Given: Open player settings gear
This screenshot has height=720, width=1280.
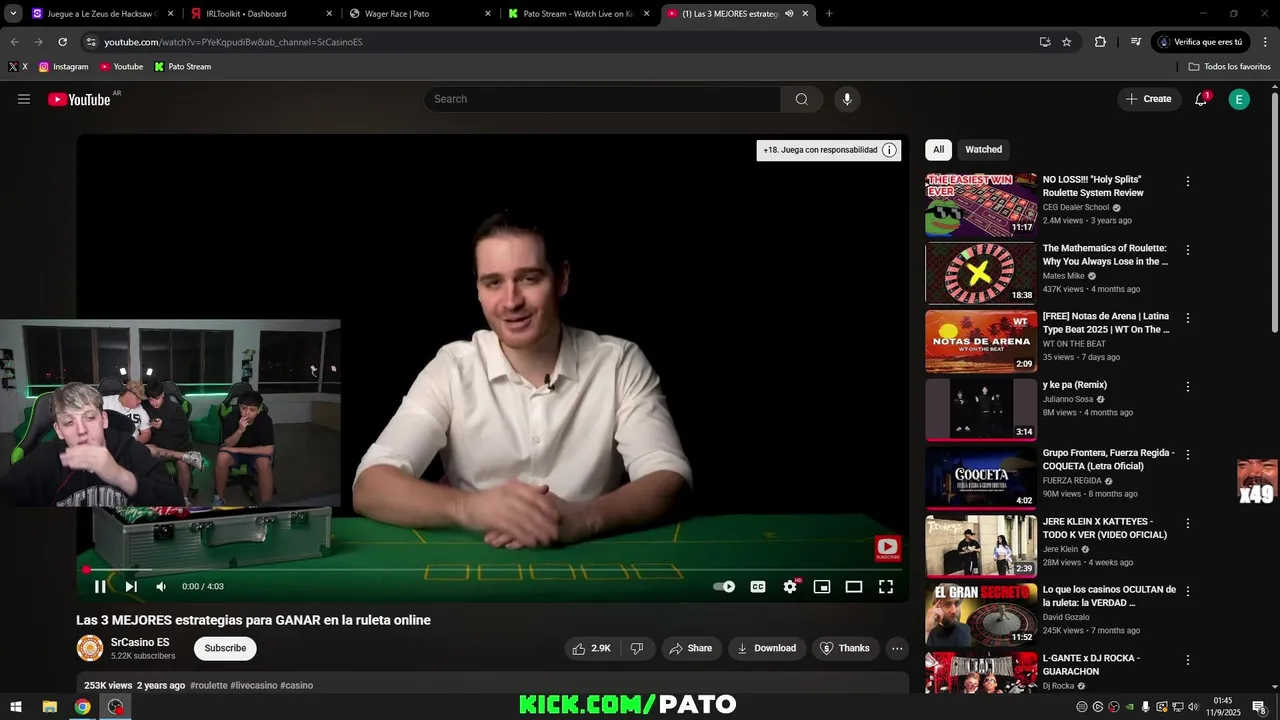Looking at the screenshot, I should (790, 587).
